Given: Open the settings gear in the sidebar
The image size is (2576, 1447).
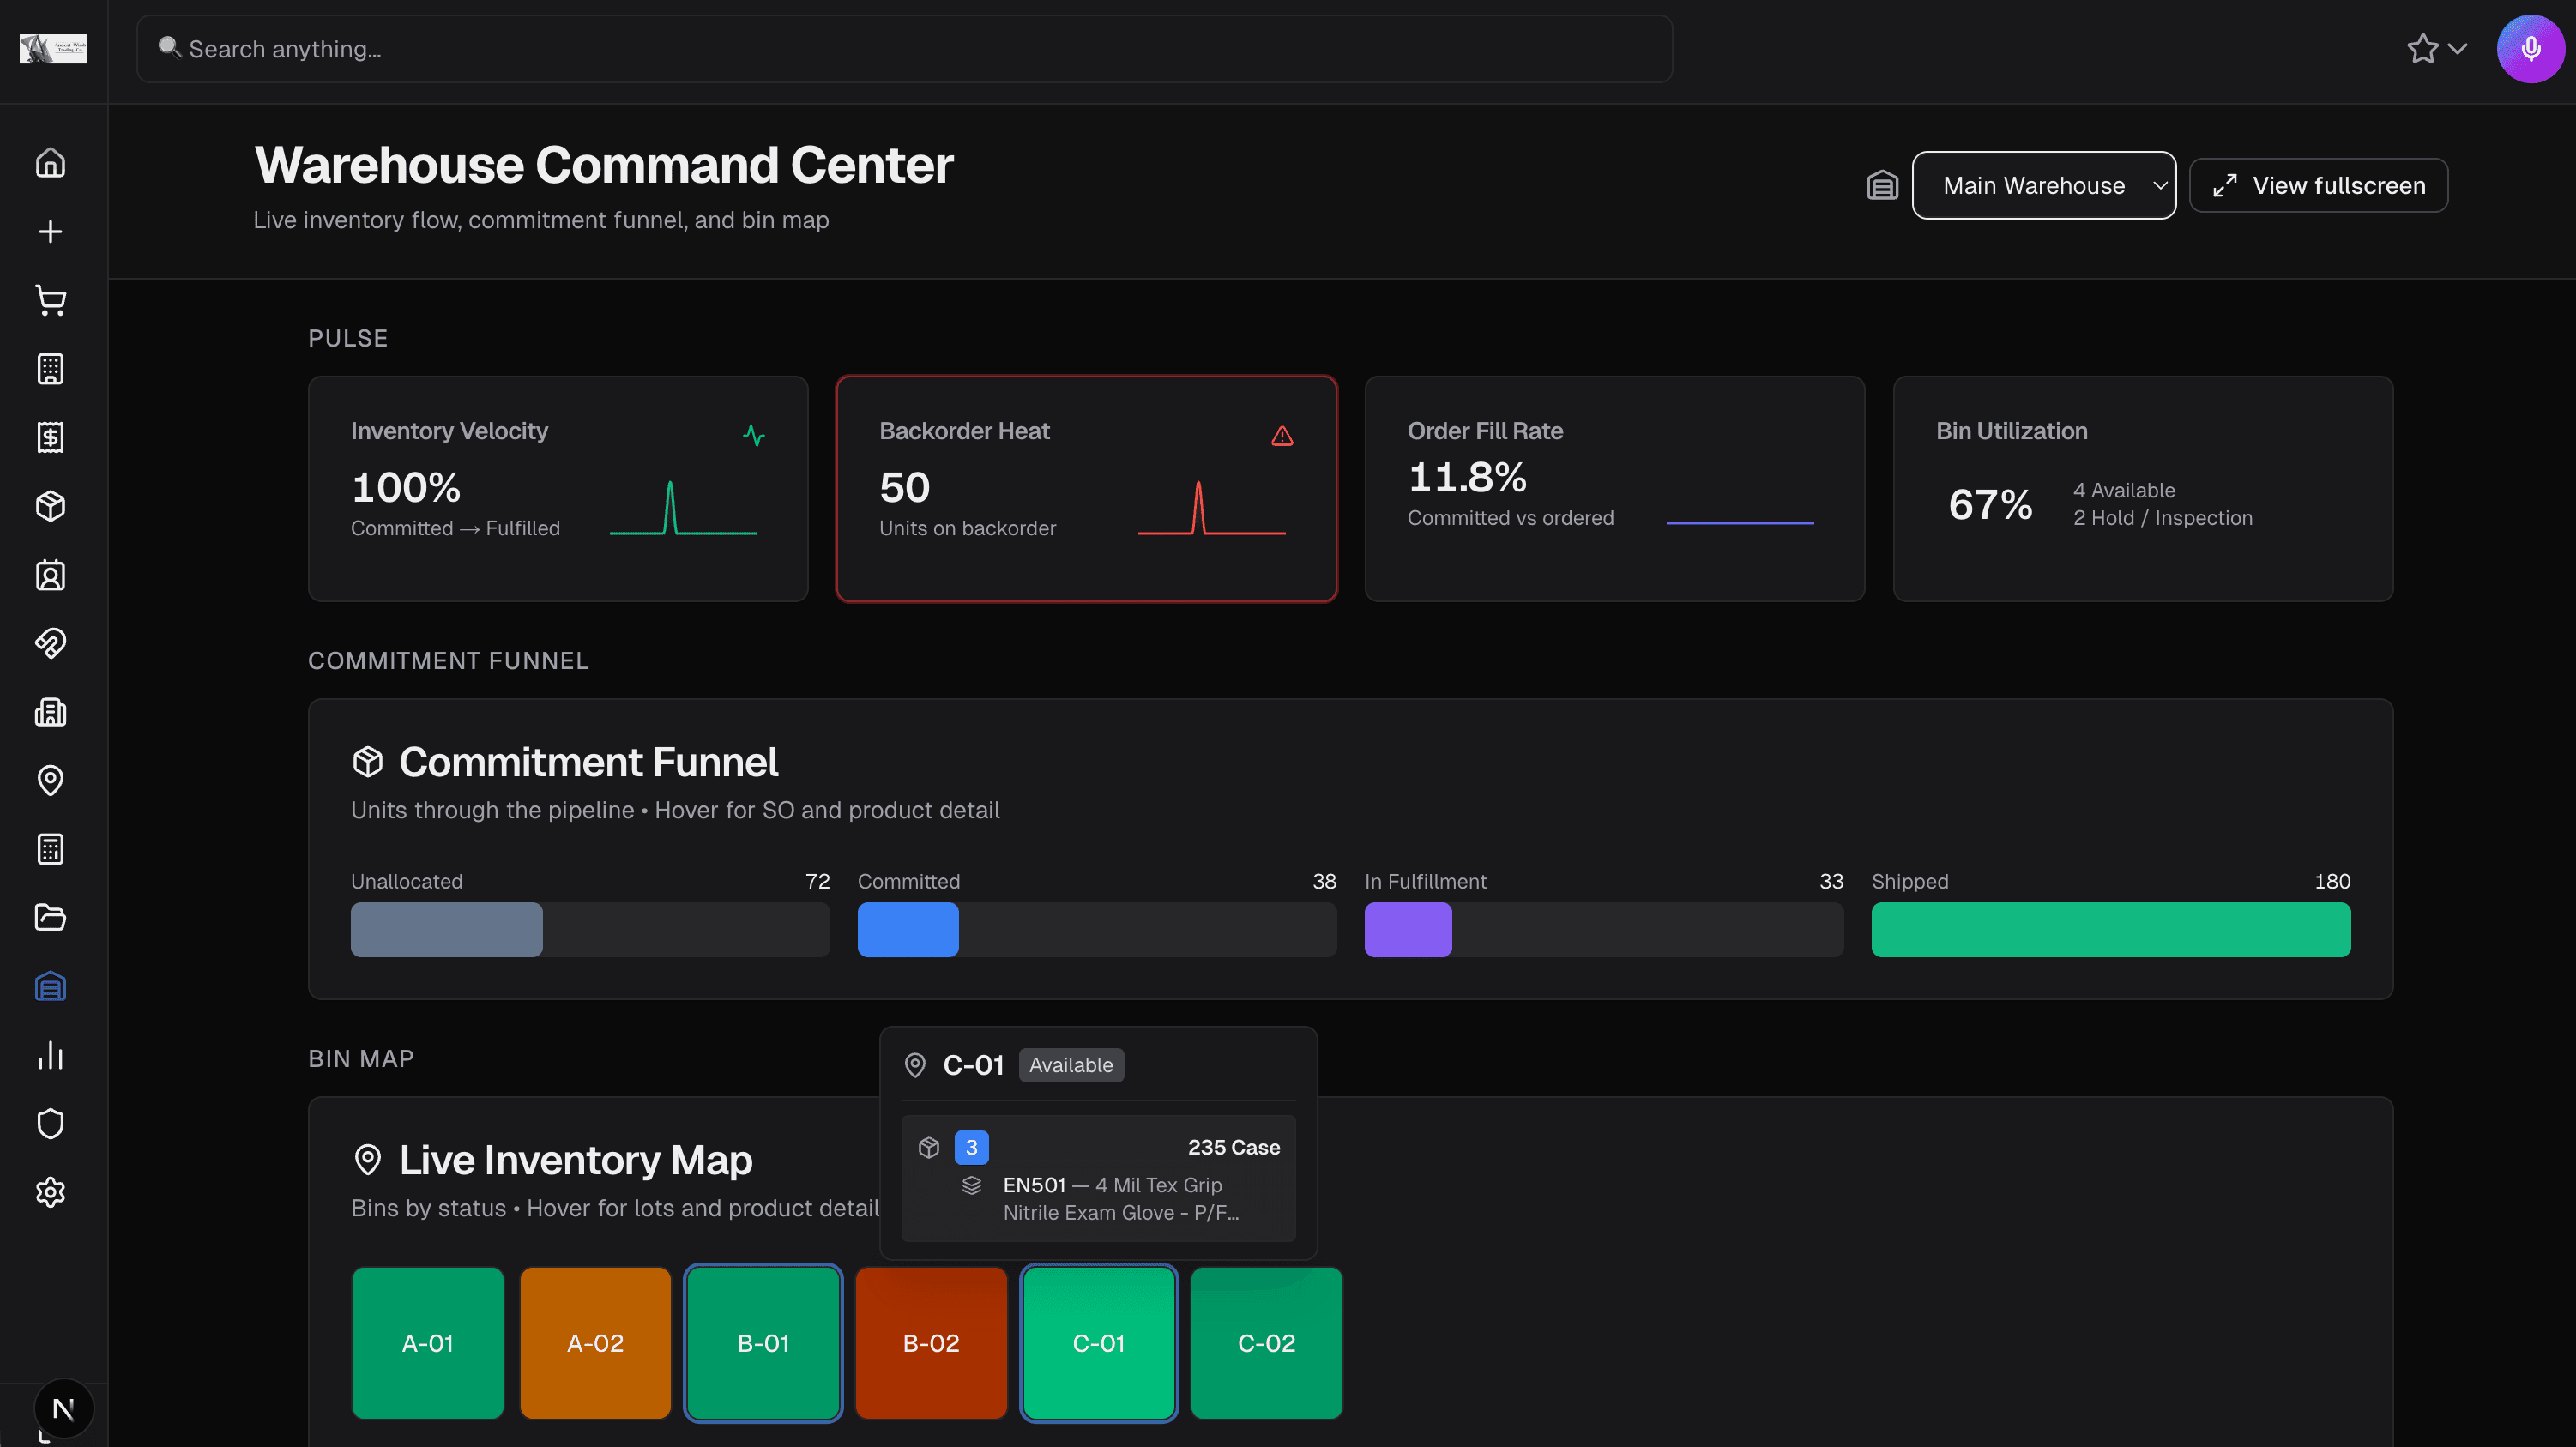Looking at the screenshot, I should tap(51, 1191).
